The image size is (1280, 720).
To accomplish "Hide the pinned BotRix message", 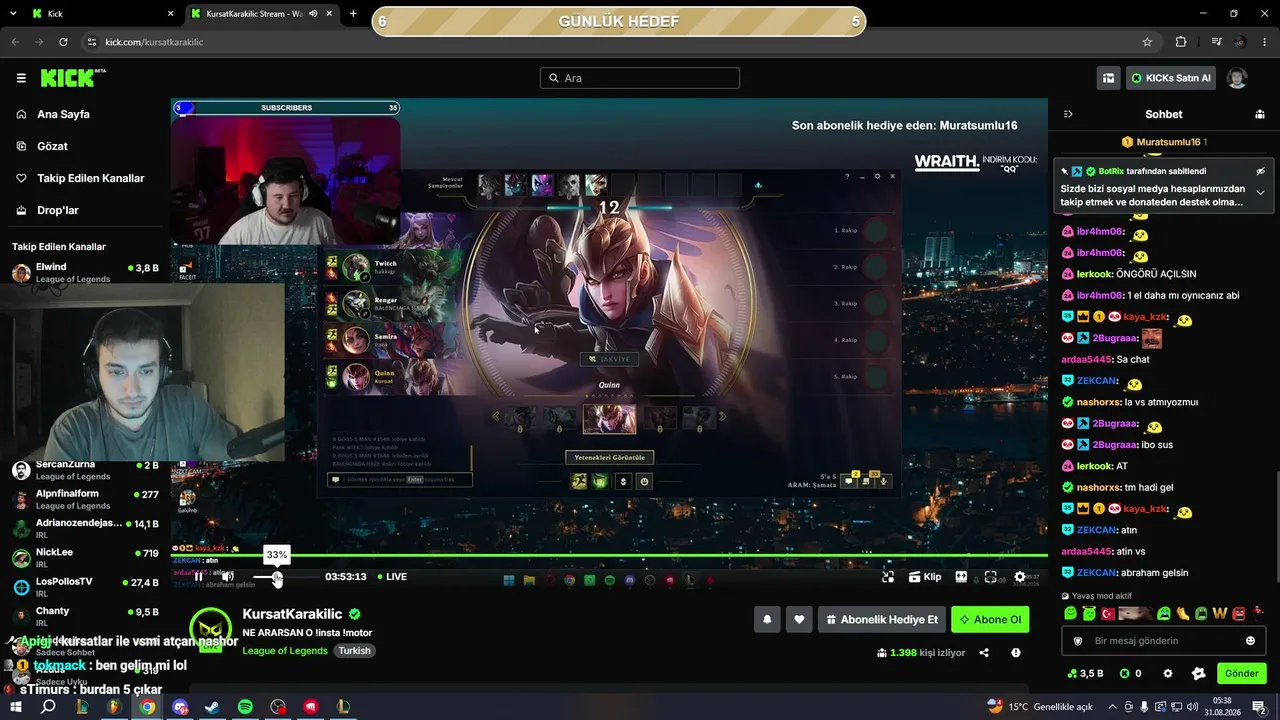I will [x=1261, y=171].
